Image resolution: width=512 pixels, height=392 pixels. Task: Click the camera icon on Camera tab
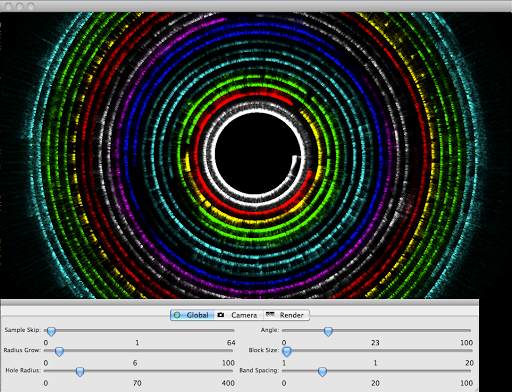coord(220,315)
